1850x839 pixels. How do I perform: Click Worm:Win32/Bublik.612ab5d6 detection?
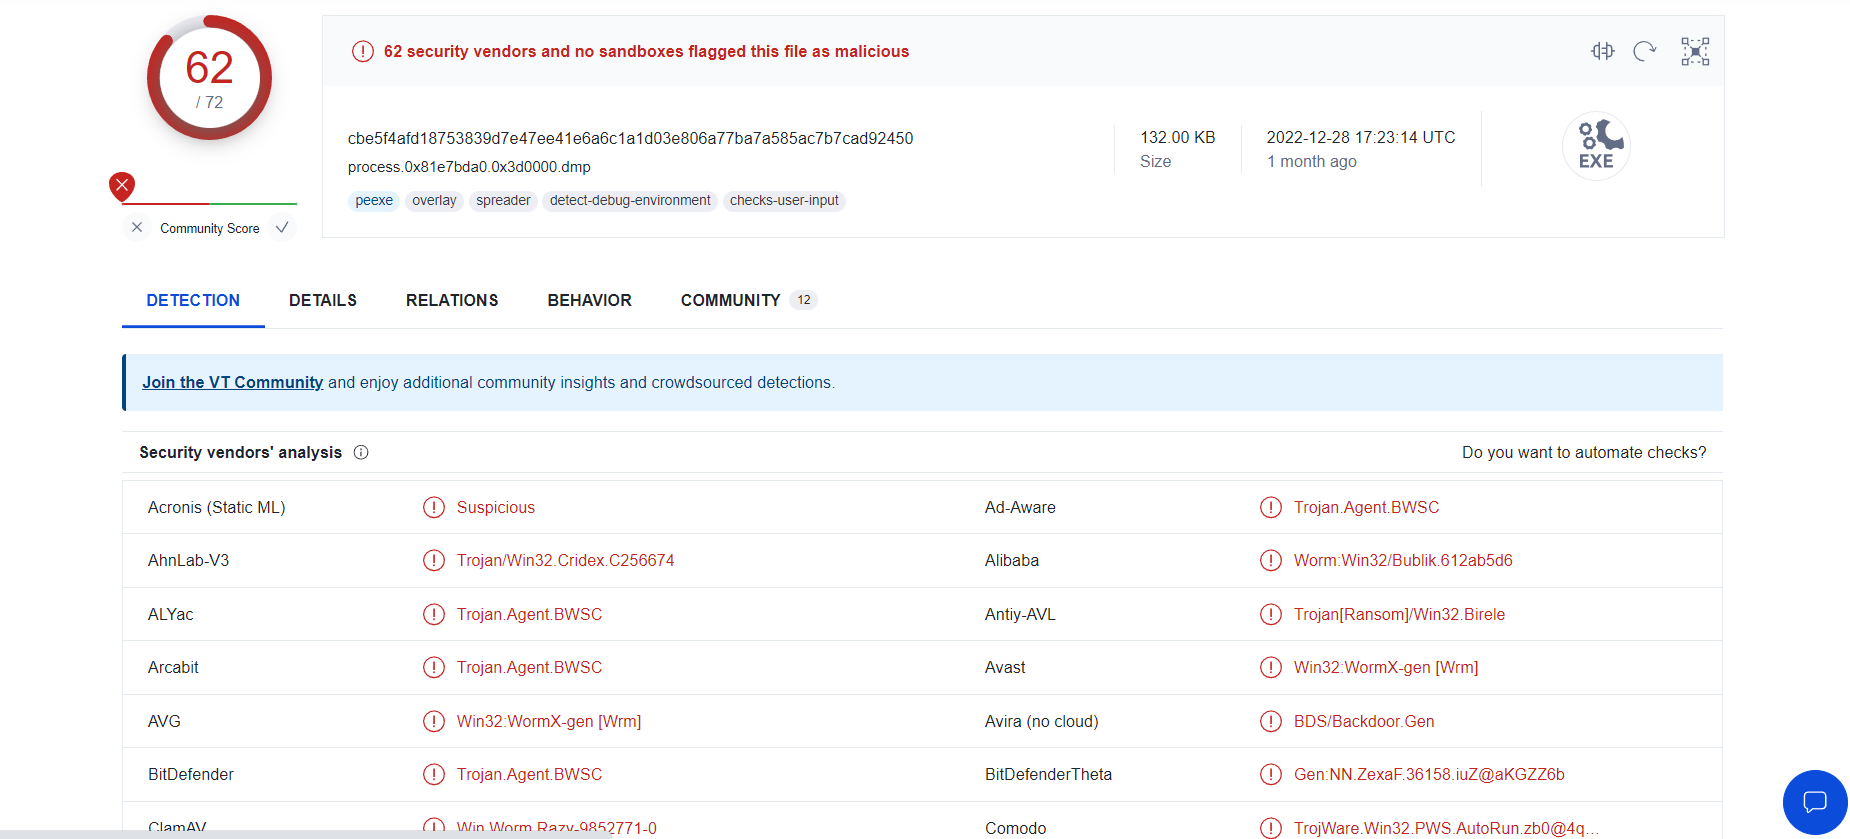1403,560
